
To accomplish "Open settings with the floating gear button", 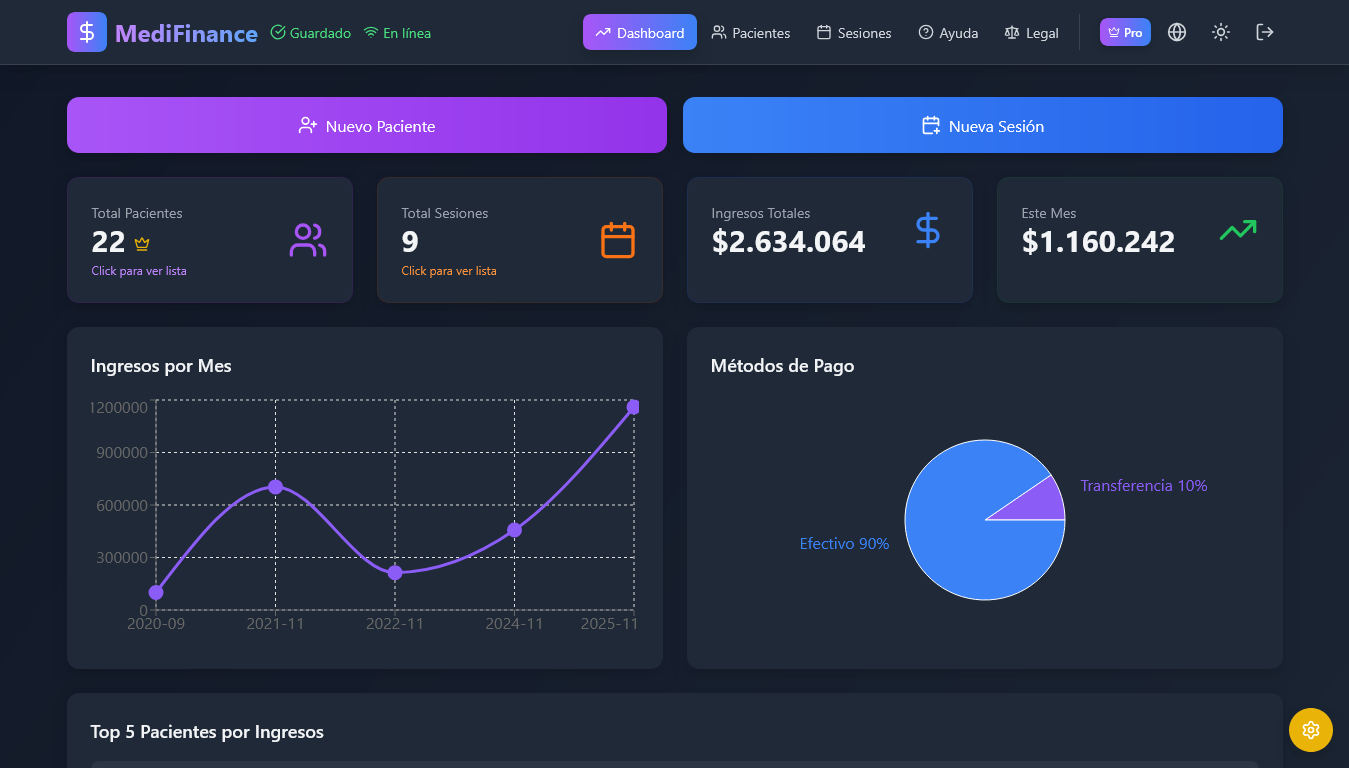I will click(x=1311, y=730).
